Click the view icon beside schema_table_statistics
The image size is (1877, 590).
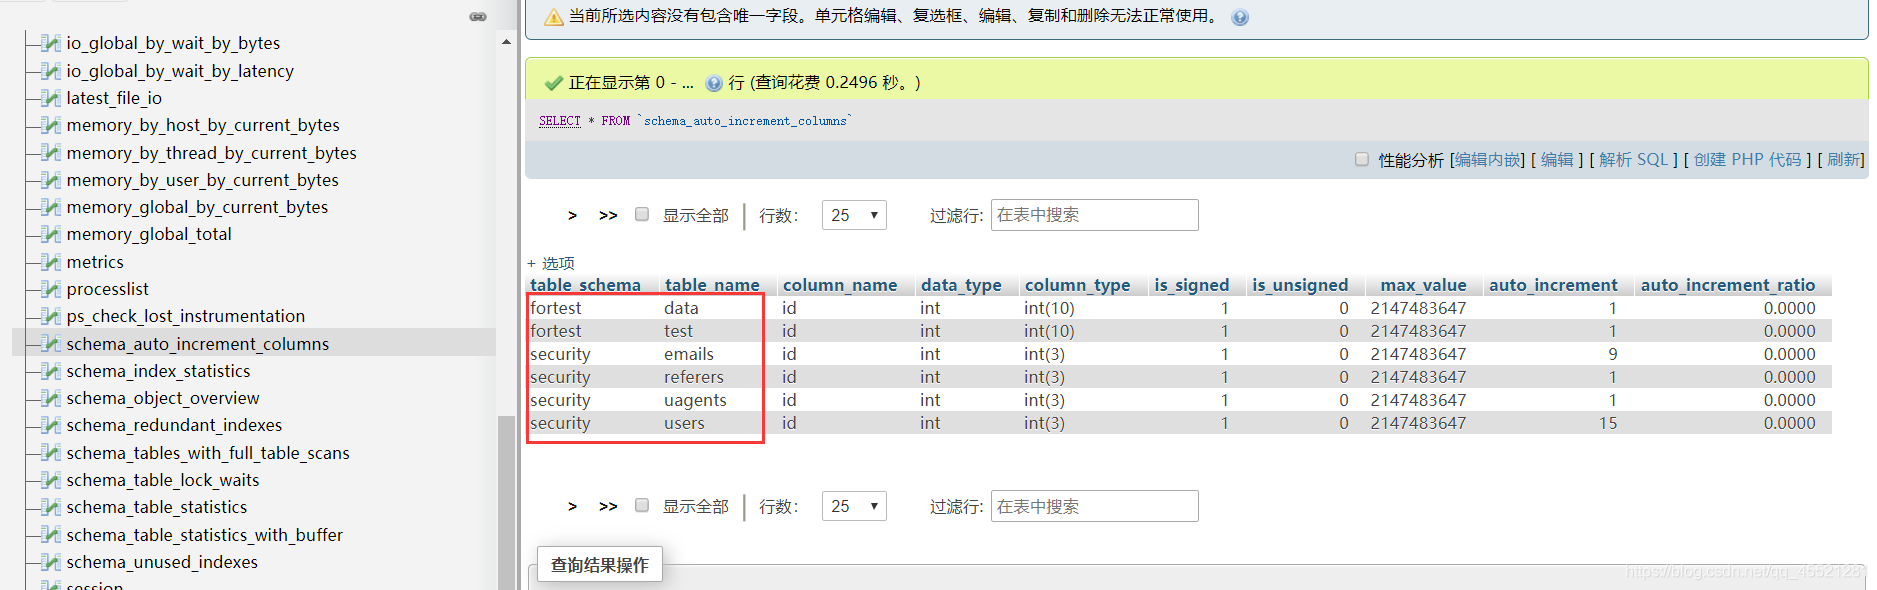click(52, 507)
